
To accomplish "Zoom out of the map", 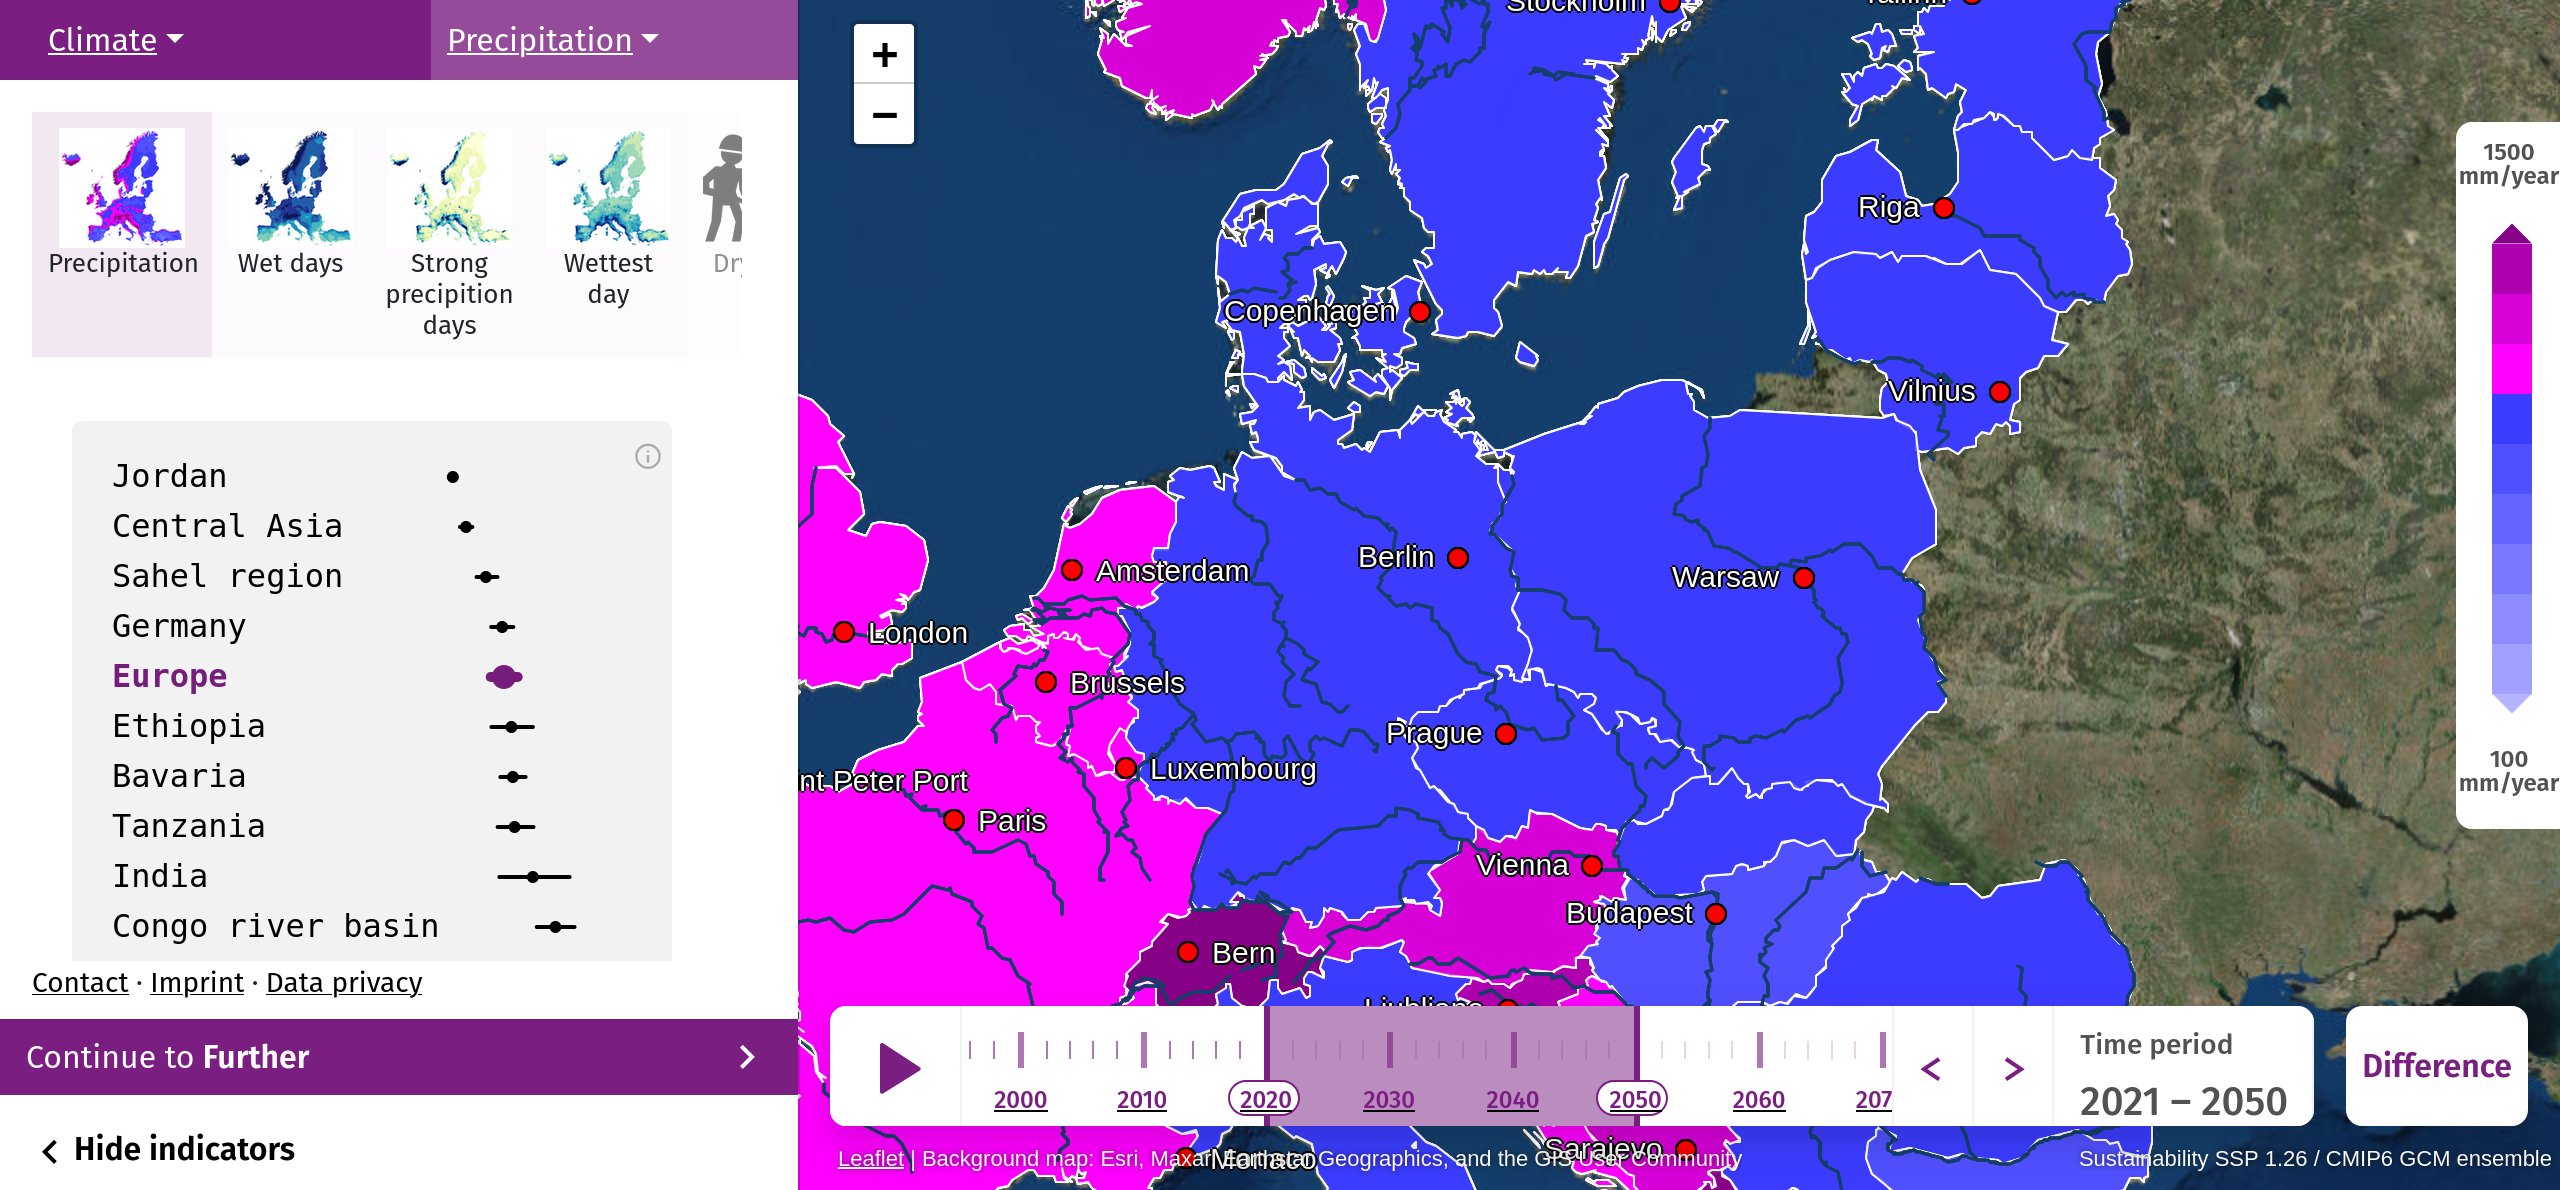I will [x=884, y=114].
